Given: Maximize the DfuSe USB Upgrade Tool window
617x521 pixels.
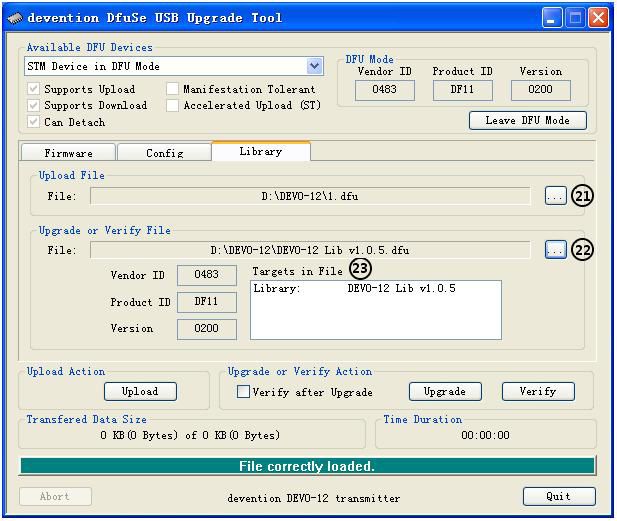Looking at the screenshot, I should coord(575,18).
